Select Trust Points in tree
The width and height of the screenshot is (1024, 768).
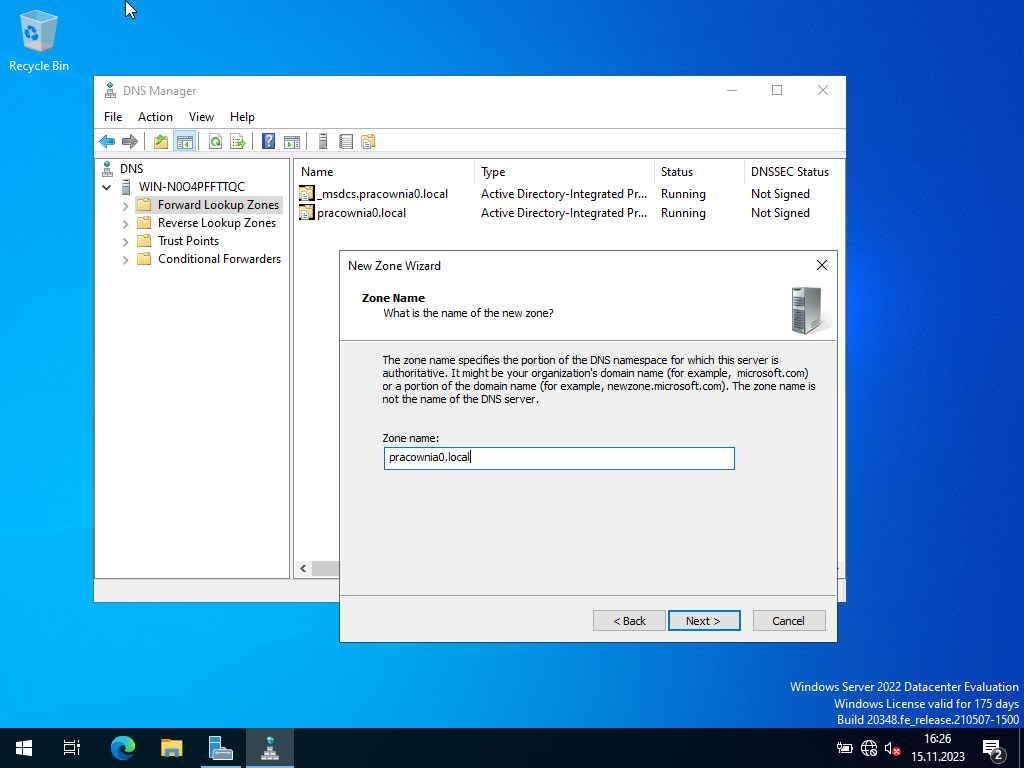pyautogui.click(x=188, y=240)
